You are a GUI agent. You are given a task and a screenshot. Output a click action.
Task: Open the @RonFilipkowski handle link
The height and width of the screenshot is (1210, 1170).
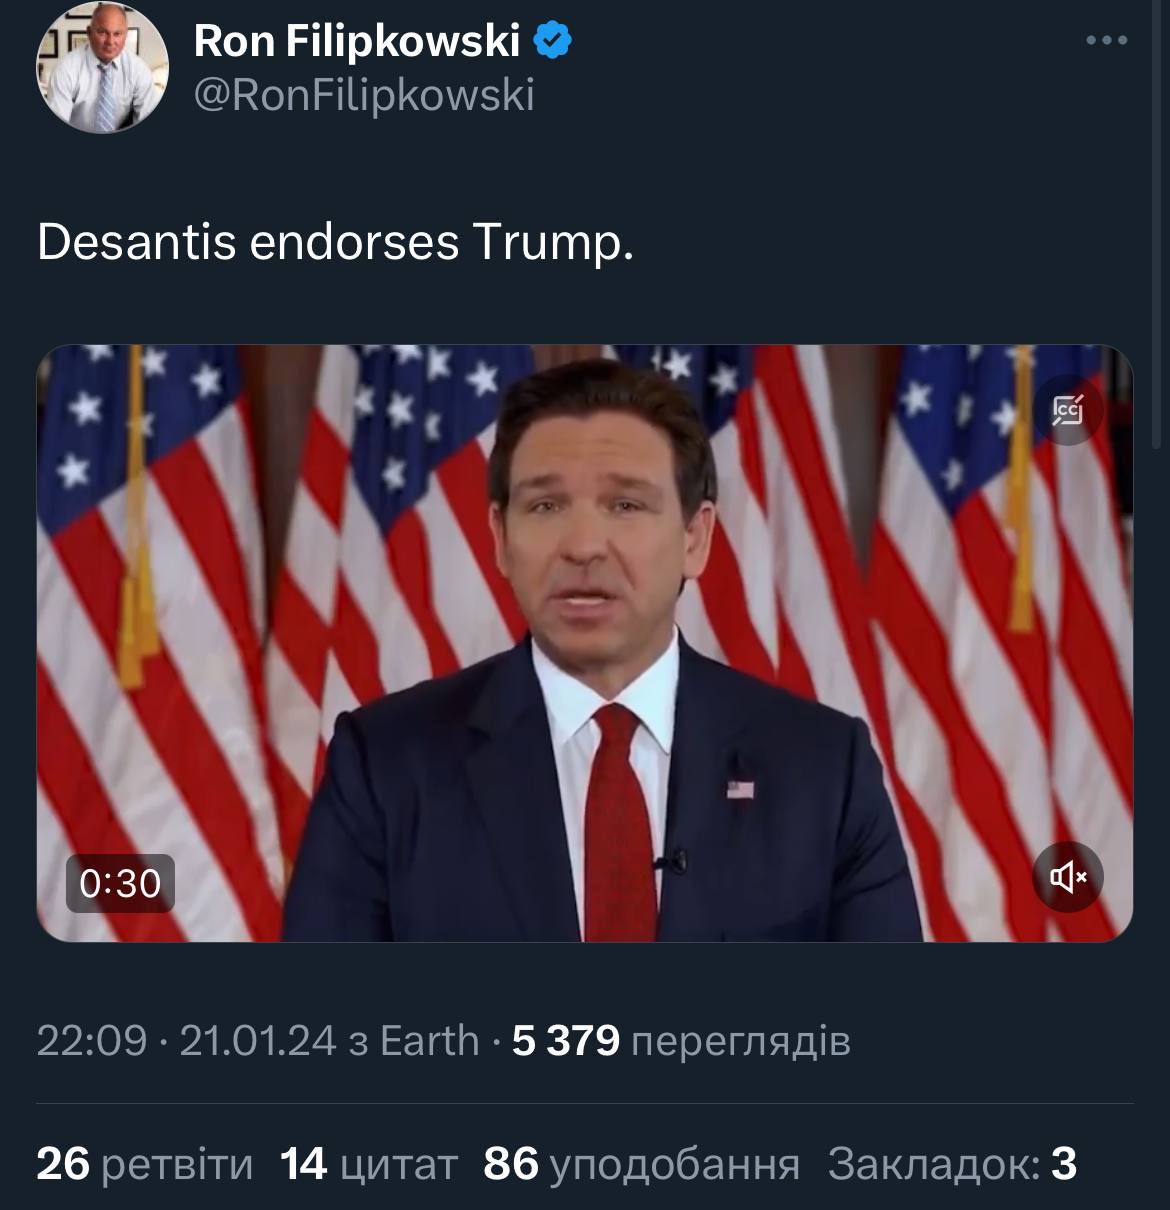click(364, 95)
